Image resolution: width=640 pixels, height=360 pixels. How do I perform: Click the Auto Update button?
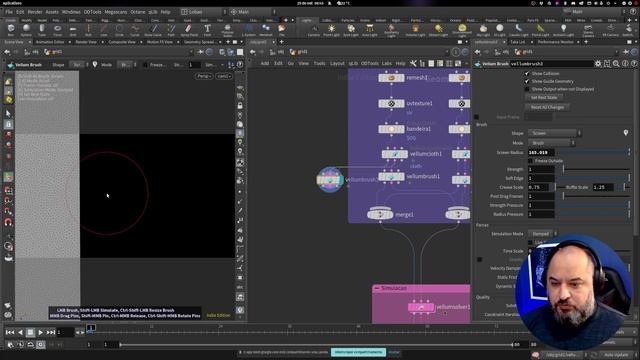click(x=616, y=355)
